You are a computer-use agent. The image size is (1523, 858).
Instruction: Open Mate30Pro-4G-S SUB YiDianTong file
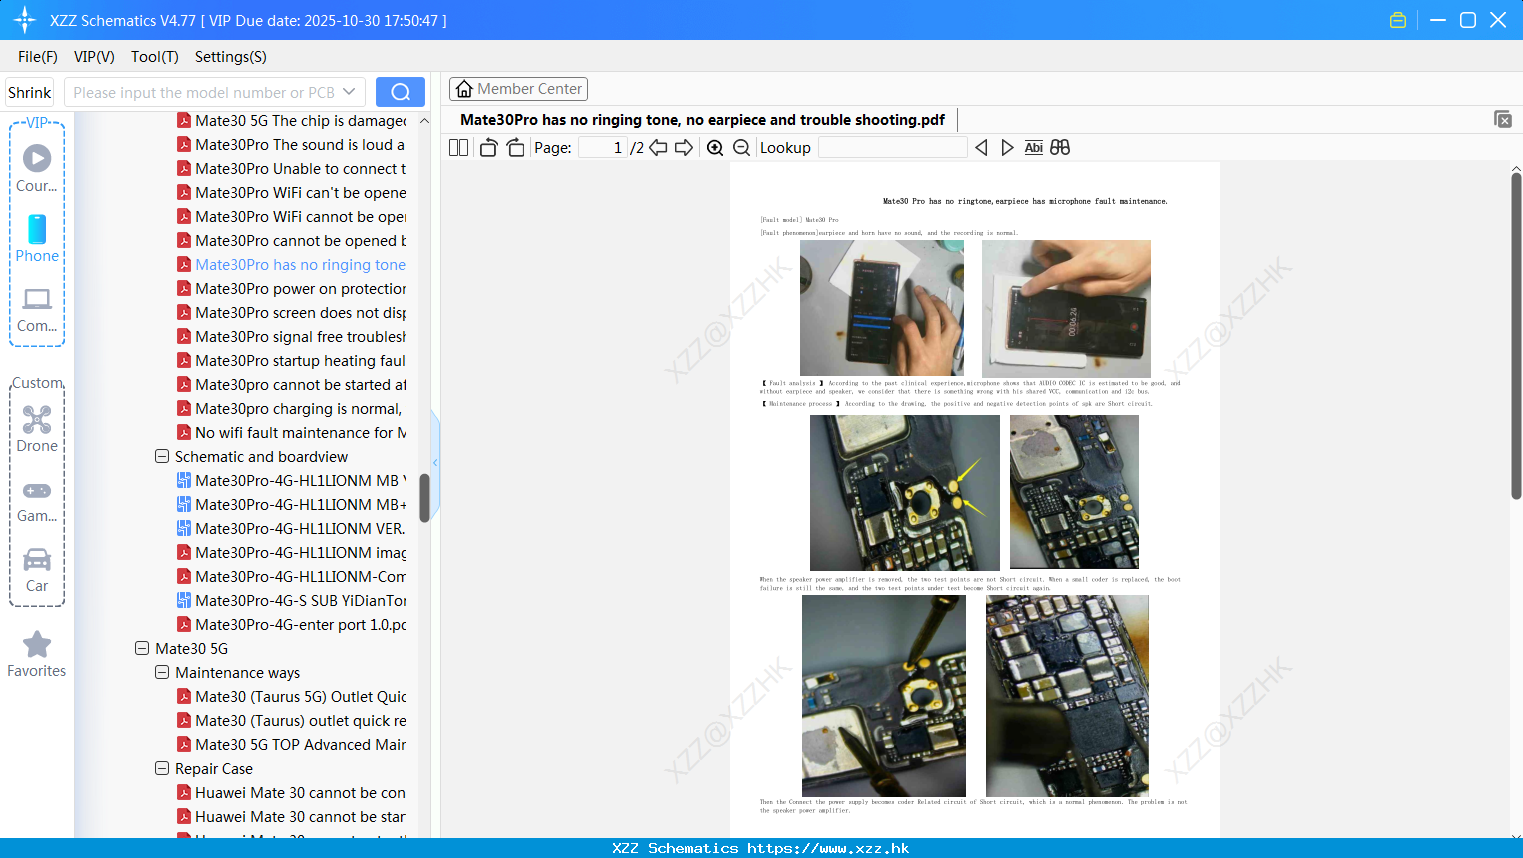[x=292, y=600]
